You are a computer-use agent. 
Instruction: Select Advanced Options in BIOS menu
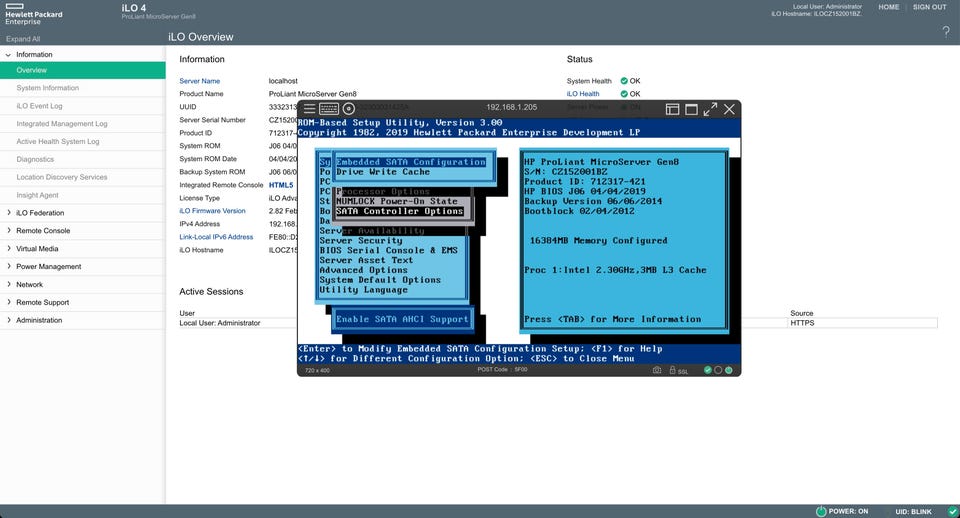pos(363,270)
